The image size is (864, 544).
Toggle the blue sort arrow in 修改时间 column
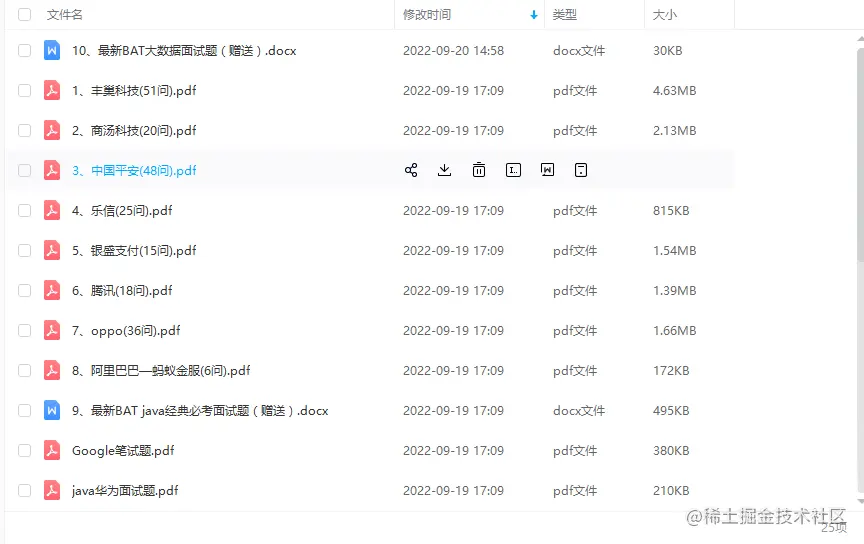coord(533,15)
